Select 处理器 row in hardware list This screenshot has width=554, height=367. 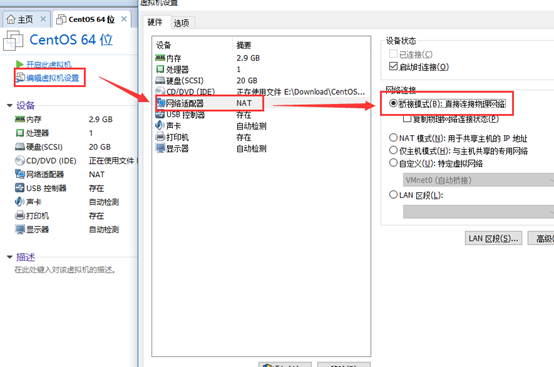[261, 69]
